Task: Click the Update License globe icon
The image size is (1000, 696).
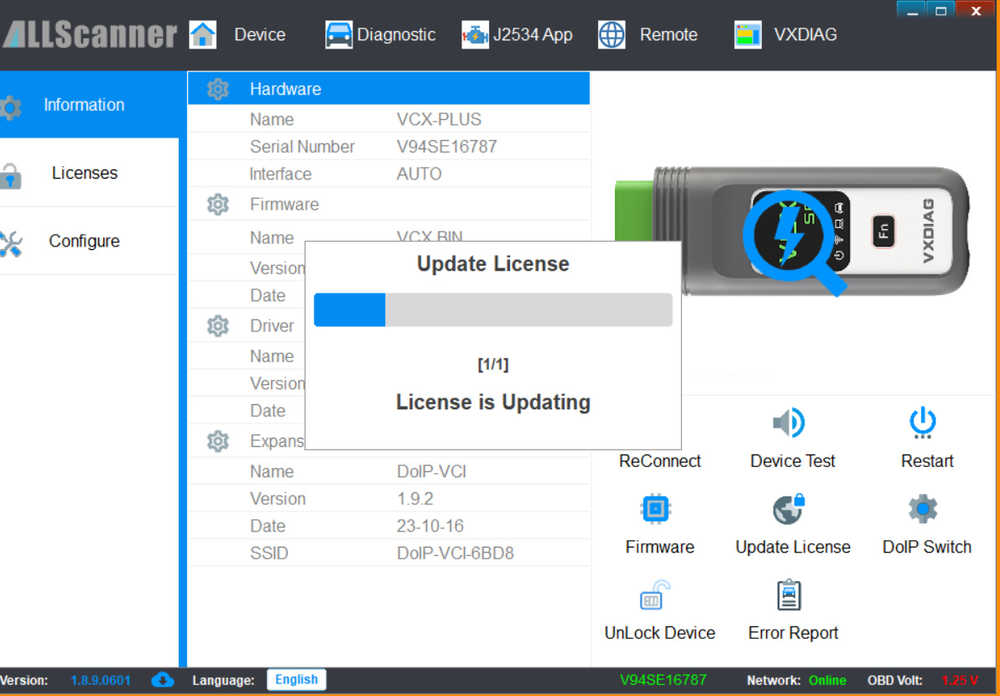Action: click(790, 509)
